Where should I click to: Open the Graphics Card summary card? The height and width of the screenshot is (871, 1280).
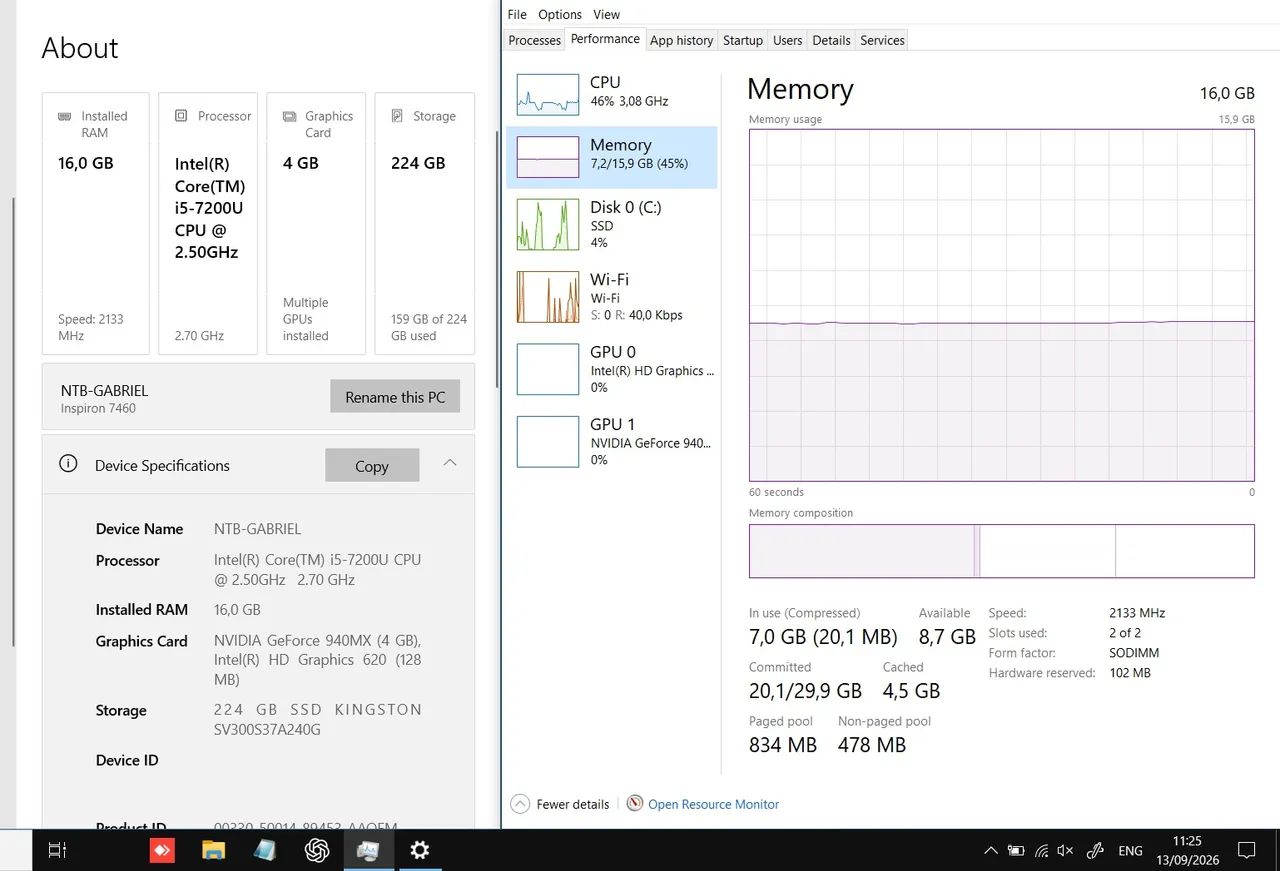click(x=316, y=223)
